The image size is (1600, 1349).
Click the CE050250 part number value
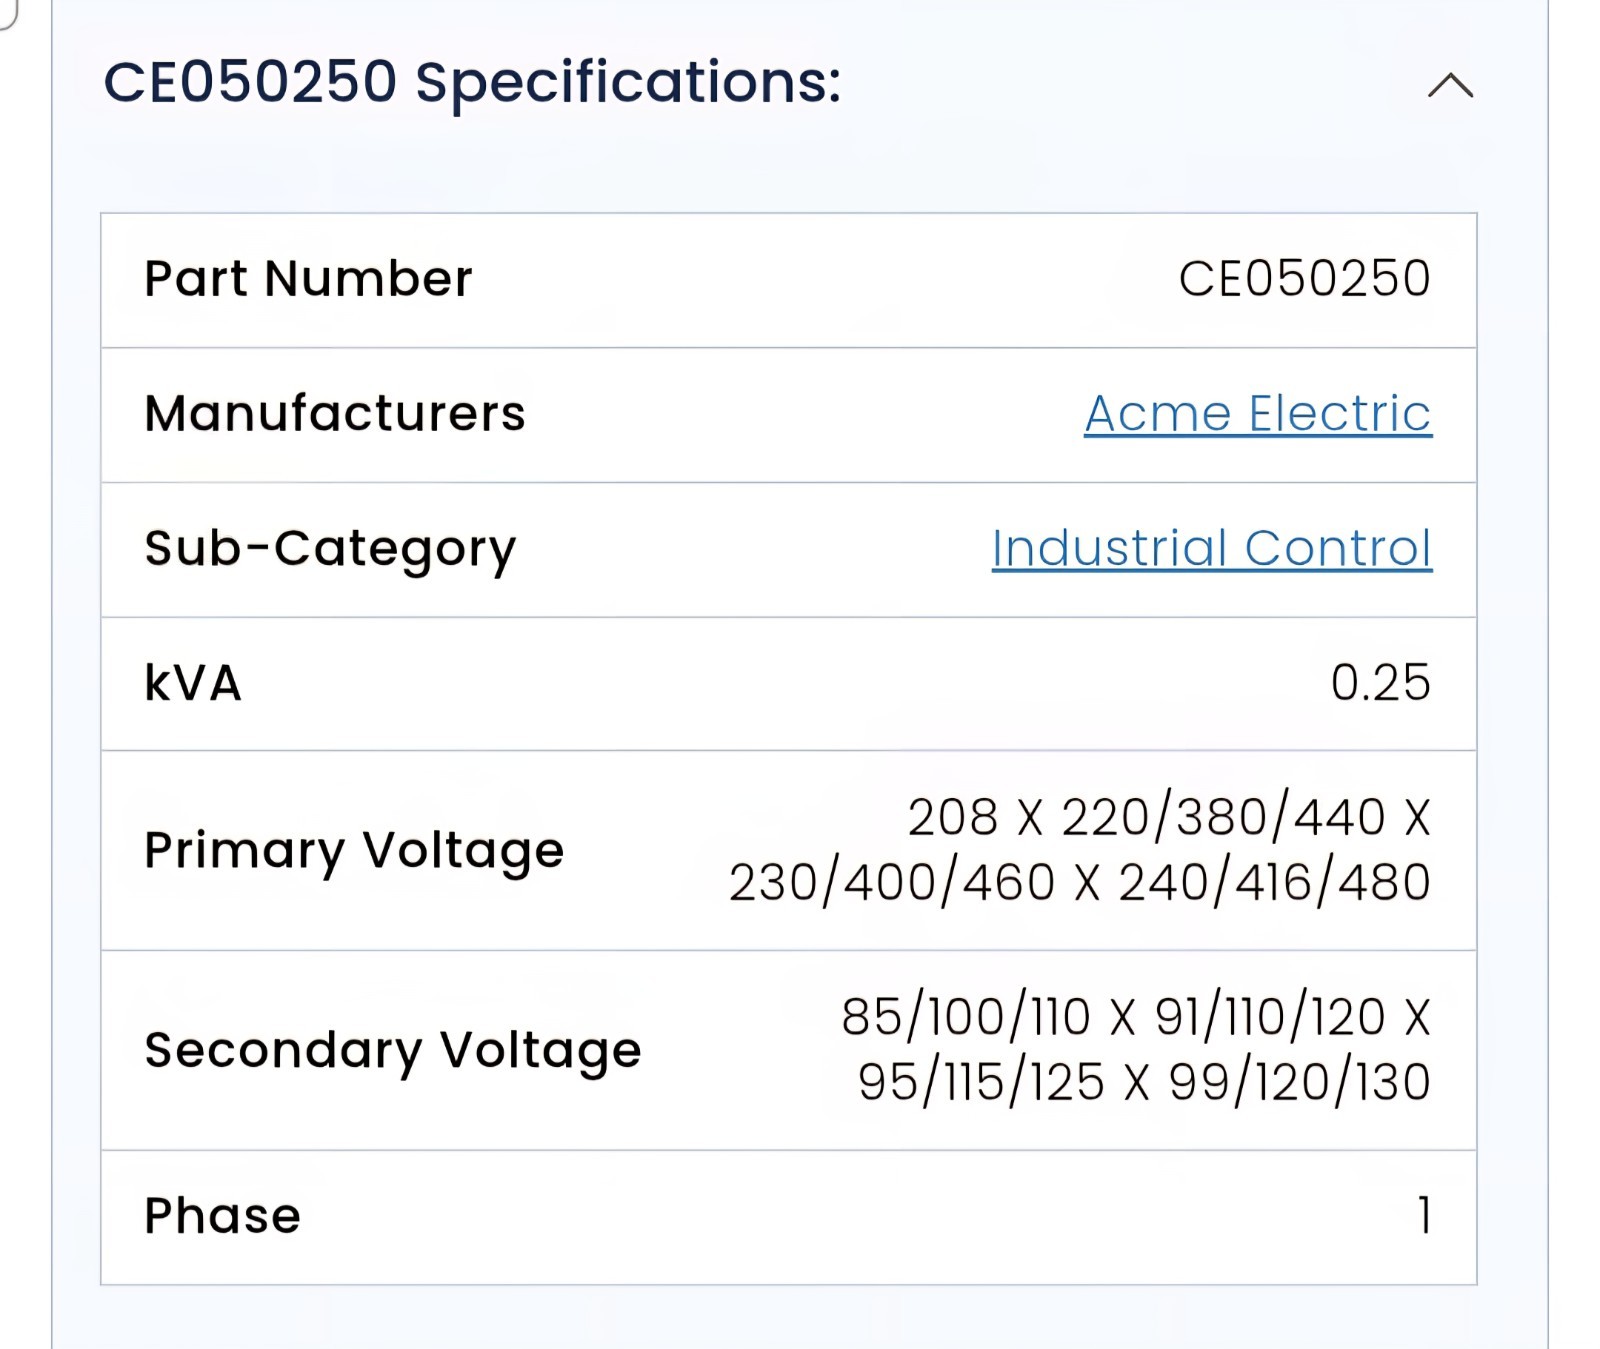pos(1304,278)
